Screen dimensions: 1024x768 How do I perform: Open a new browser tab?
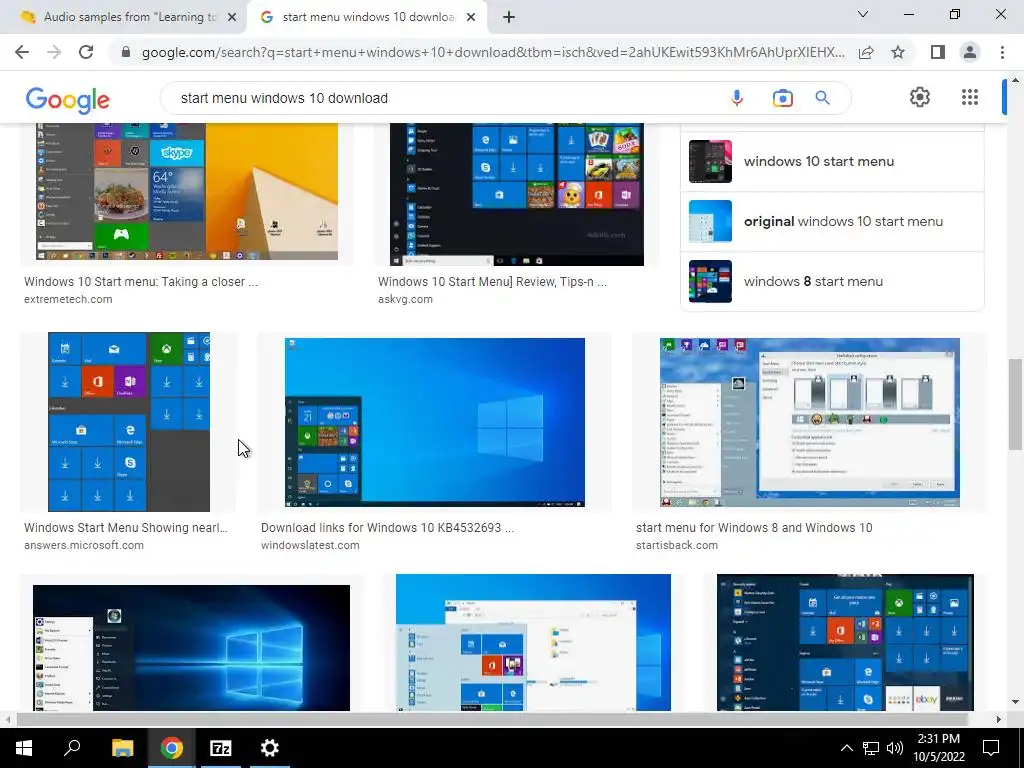[509, 18]
